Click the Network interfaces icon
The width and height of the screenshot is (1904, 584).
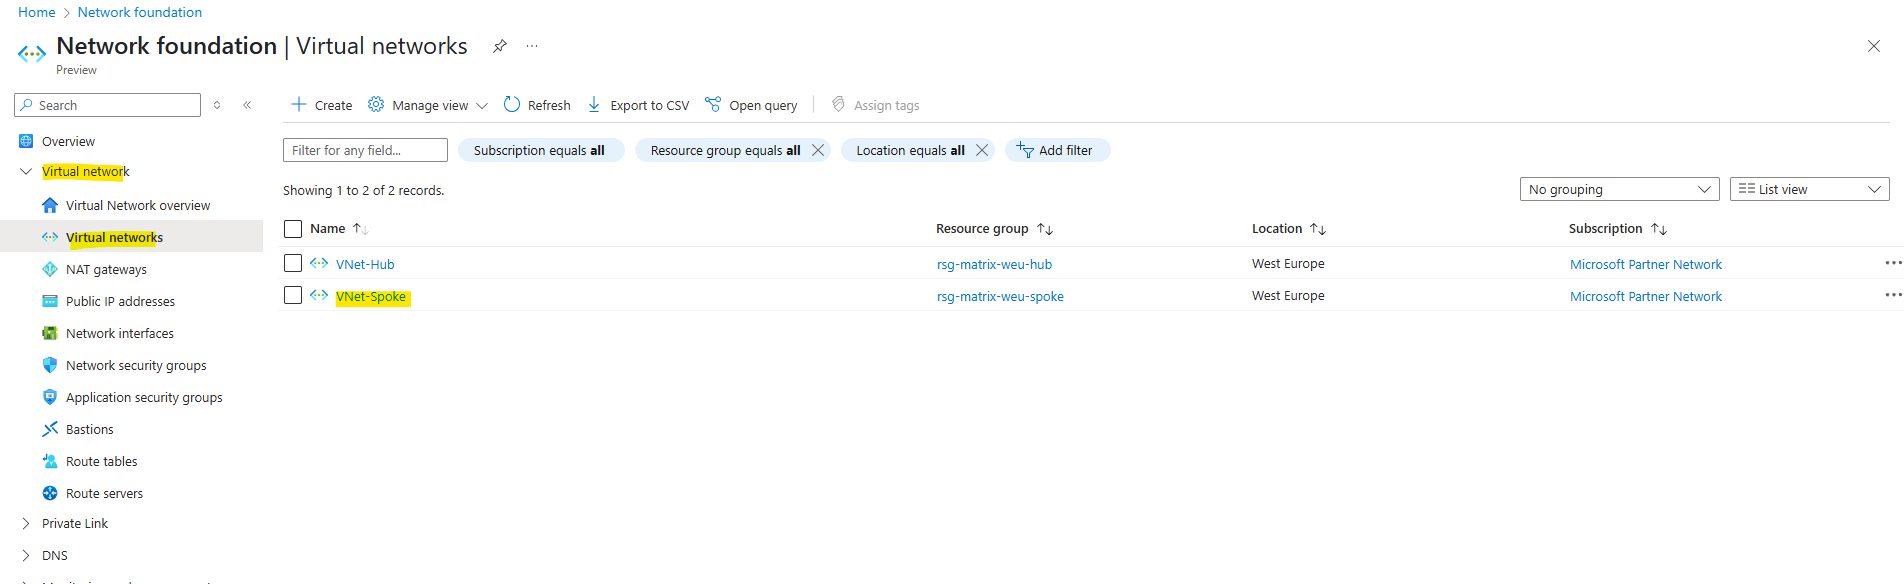(x=50, y=333)
